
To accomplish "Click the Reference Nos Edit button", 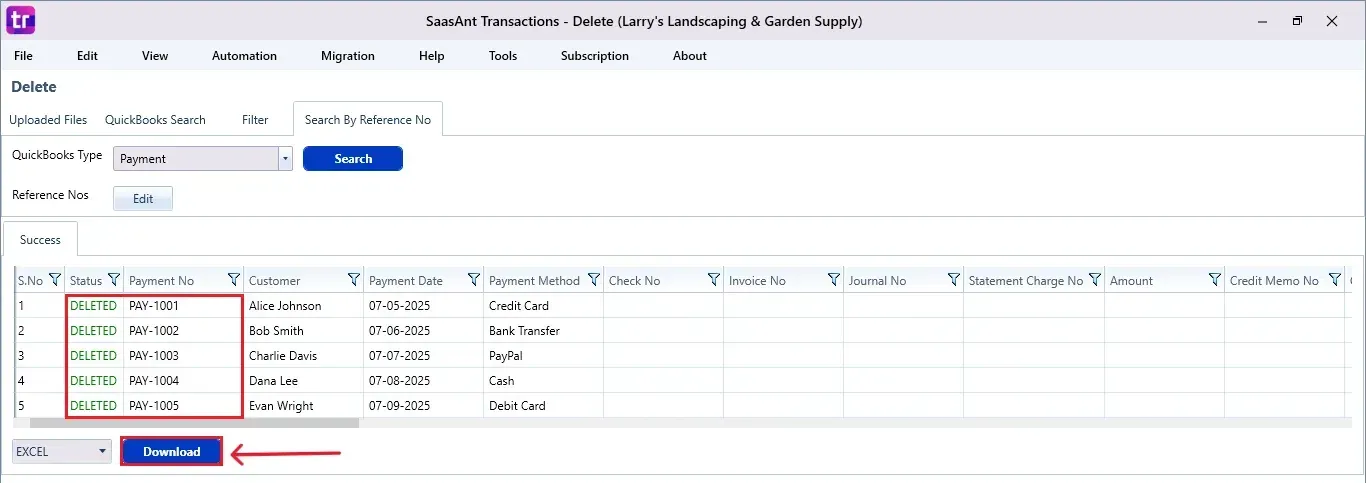I will 143,199.
